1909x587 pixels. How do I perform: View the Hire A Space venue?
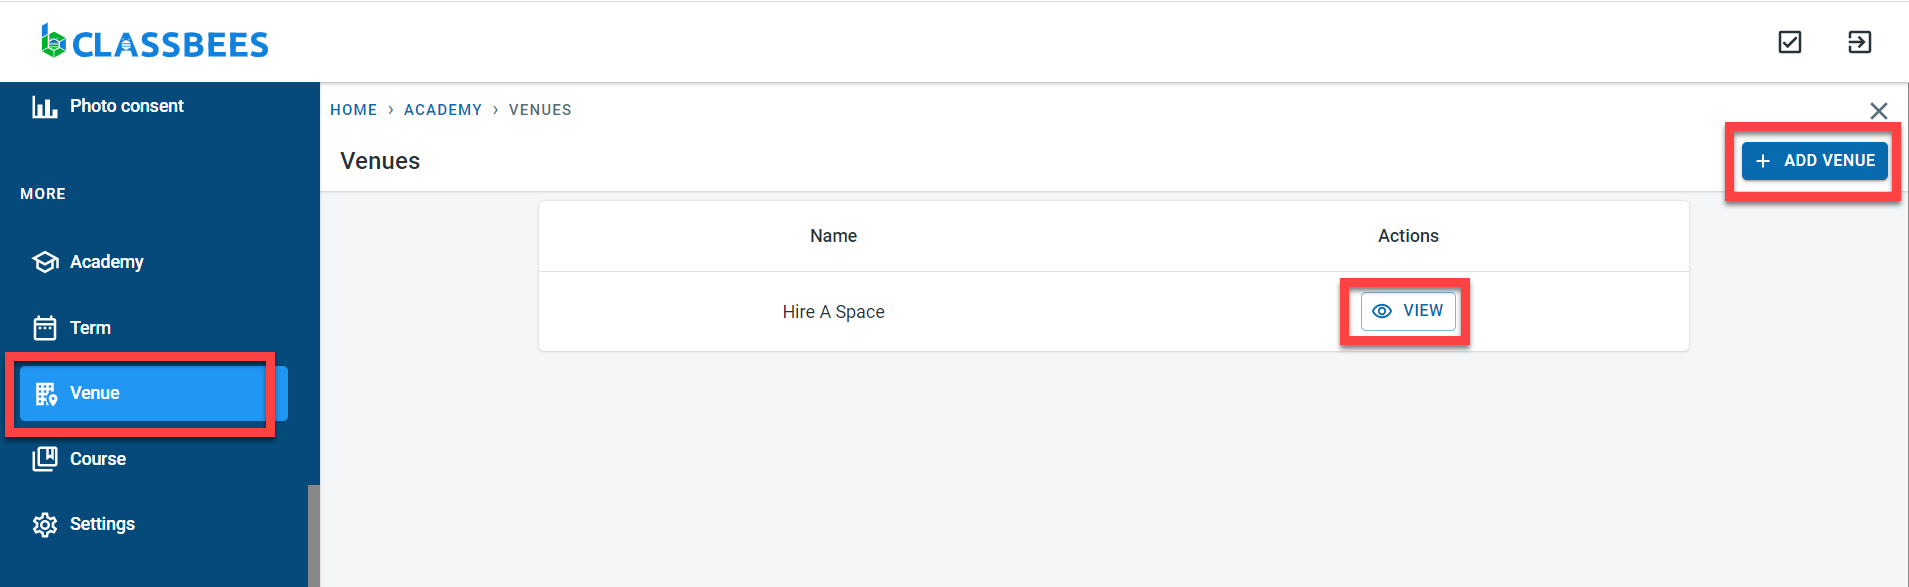click(x=1408, y=311)
